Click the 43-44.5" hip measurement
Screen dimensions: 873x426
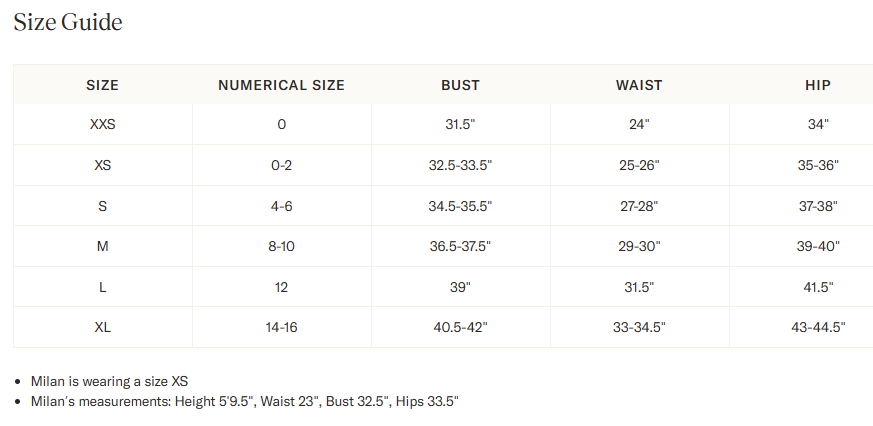818,327
